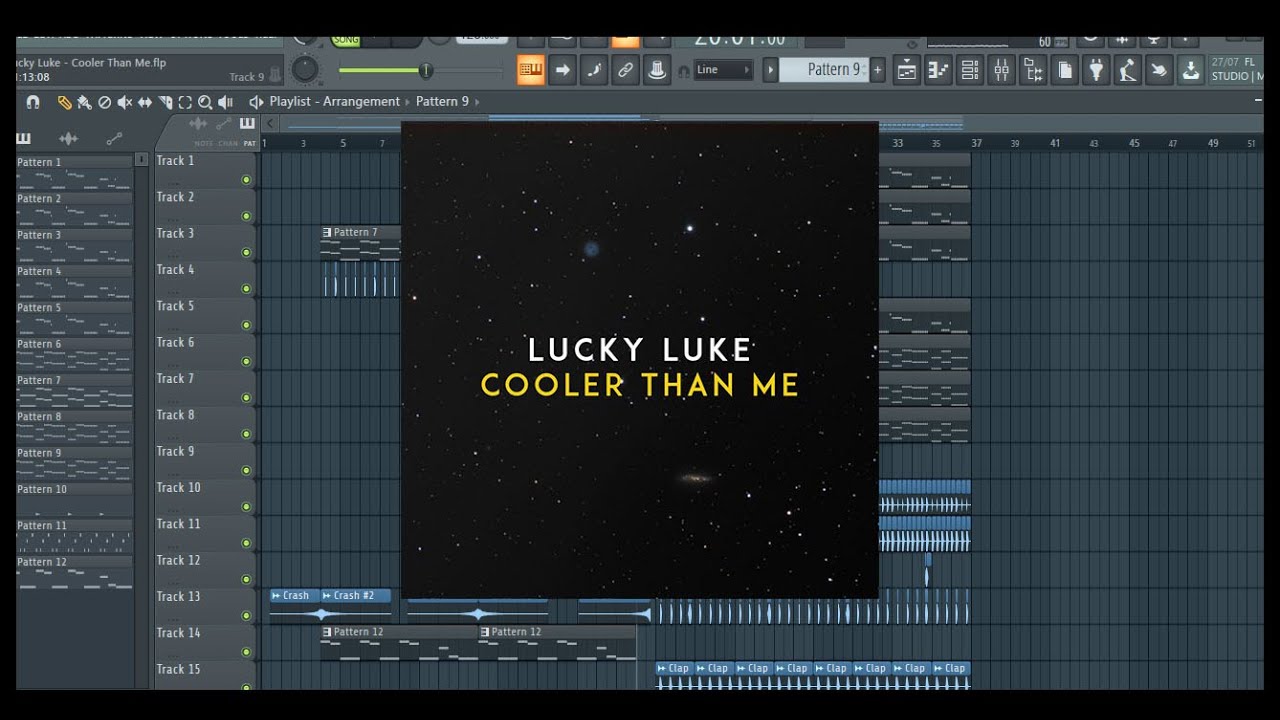1280x720 pixels.
Task: Click the arrow left of Pattern 9 selector
Action: 770,70
